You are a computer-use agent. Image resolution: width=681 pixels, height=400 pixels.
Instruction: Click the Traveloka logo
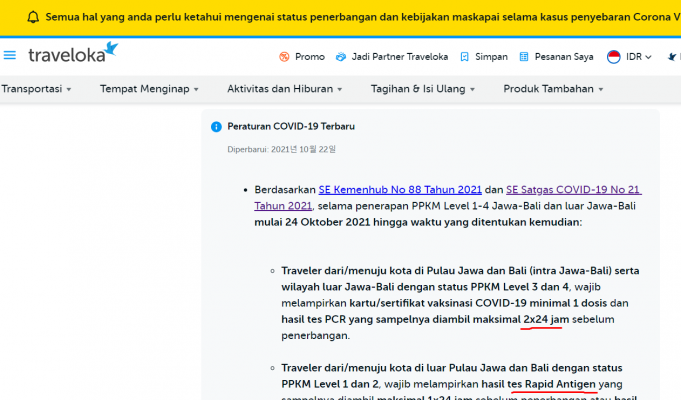point(73,55)
